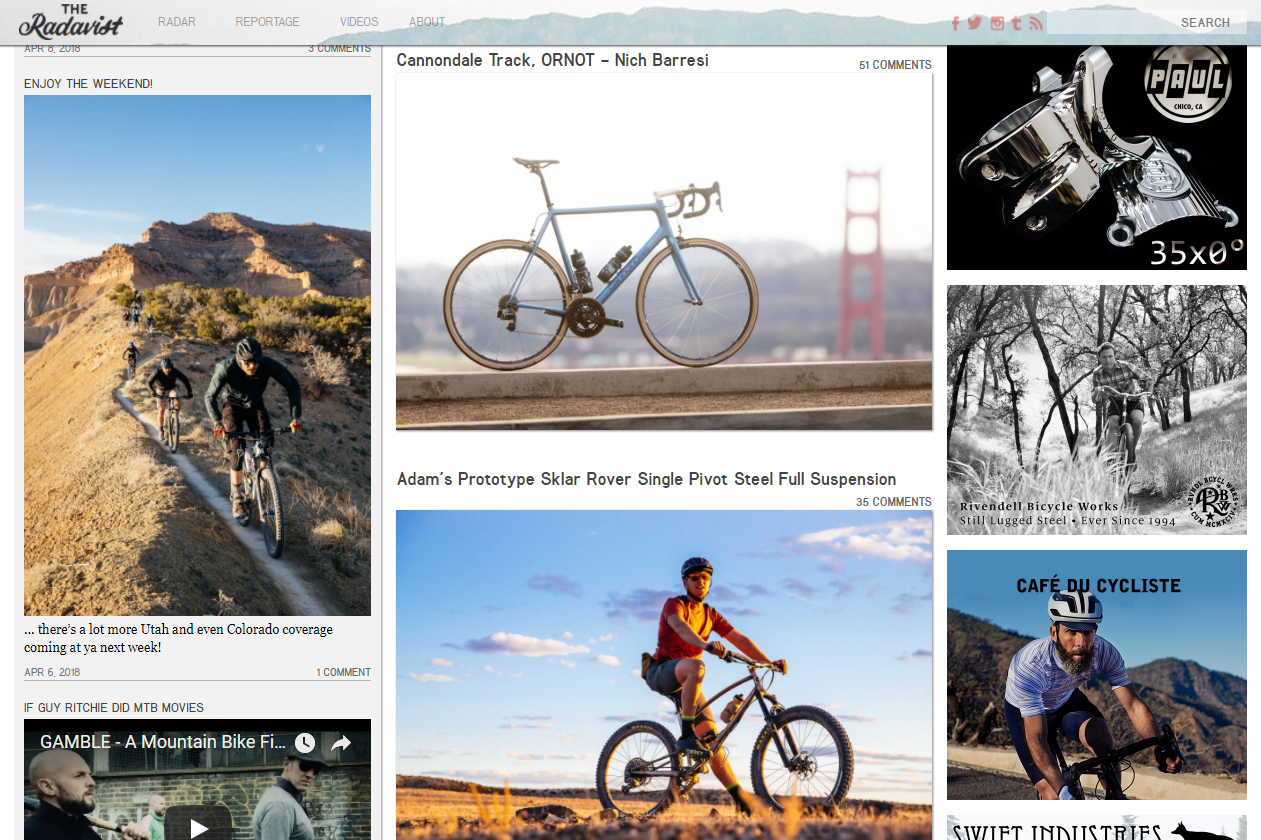This screenshot has width=1261, height=840.
Task: Click The Radavist logo
Action: click(70, 22)
